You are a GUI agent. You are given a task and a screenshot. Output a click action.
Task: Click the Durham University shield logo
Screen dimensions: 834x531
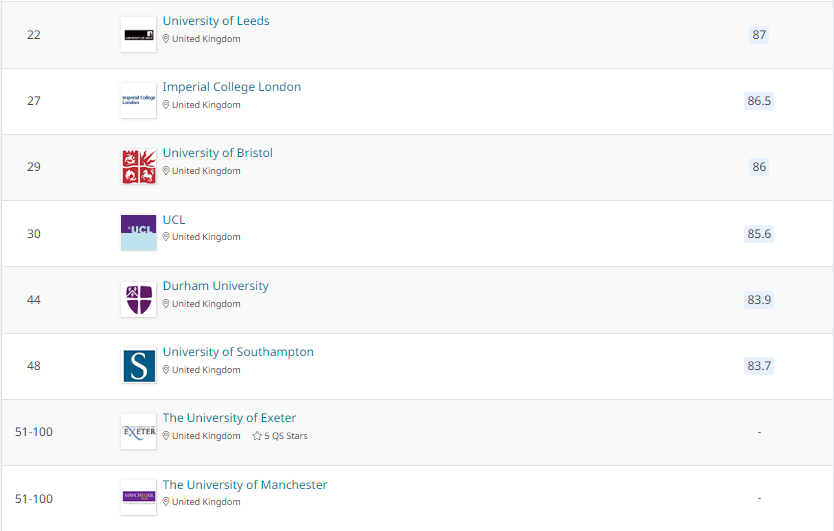[x=138, y=299]
